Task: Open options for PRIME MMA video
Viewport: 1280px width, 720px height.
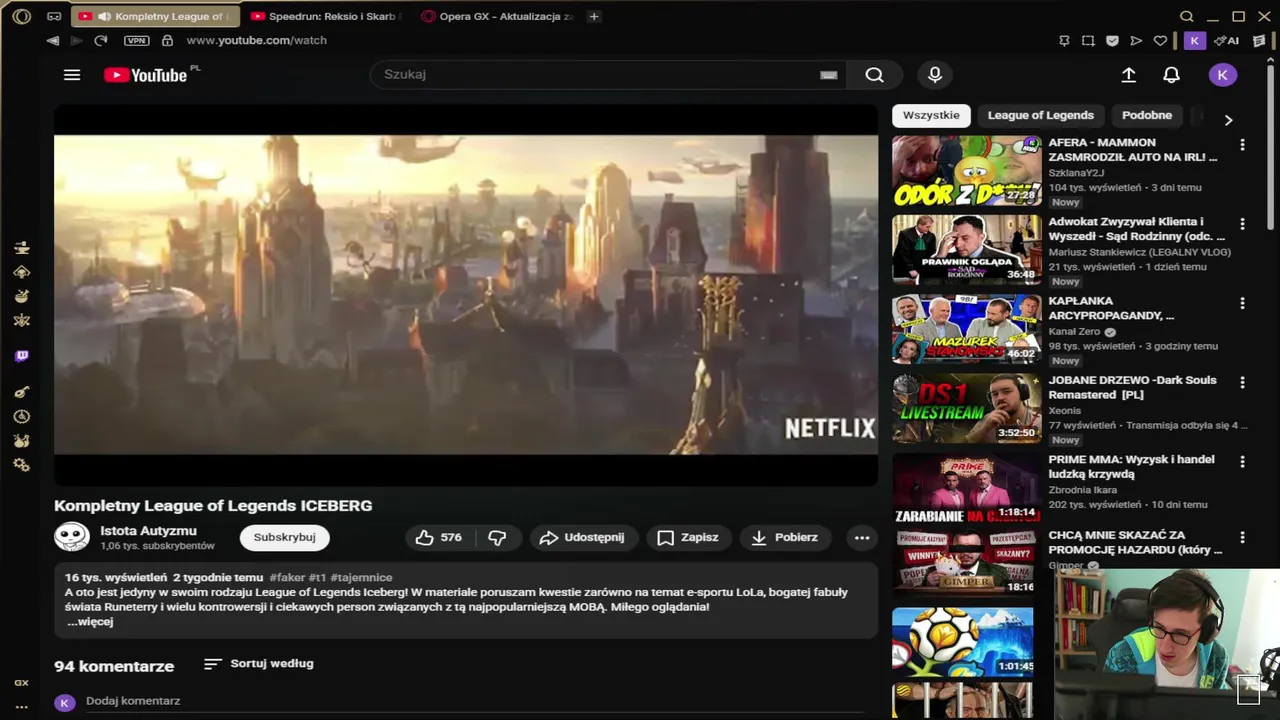Action: coord(1242,462)
